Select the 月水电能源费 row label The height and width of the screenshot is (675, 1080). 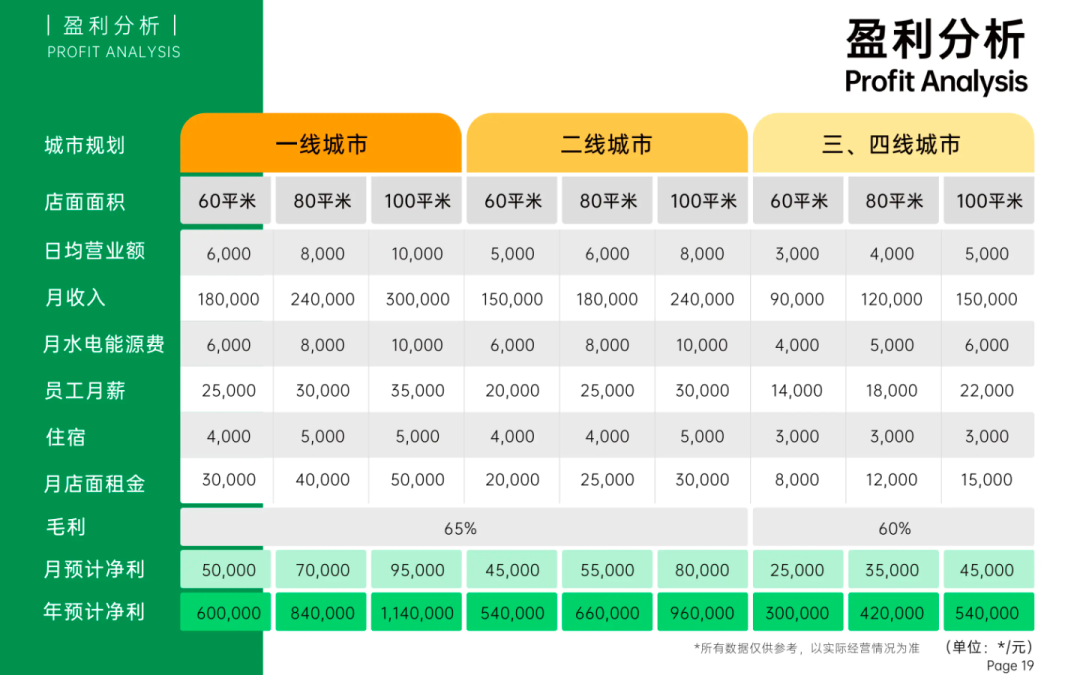click(x=104, y=344)
